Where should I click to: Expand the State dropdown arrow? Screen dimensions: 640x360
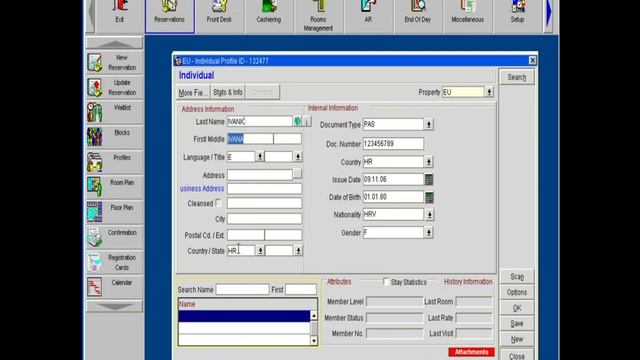click(x=298, y=251)
